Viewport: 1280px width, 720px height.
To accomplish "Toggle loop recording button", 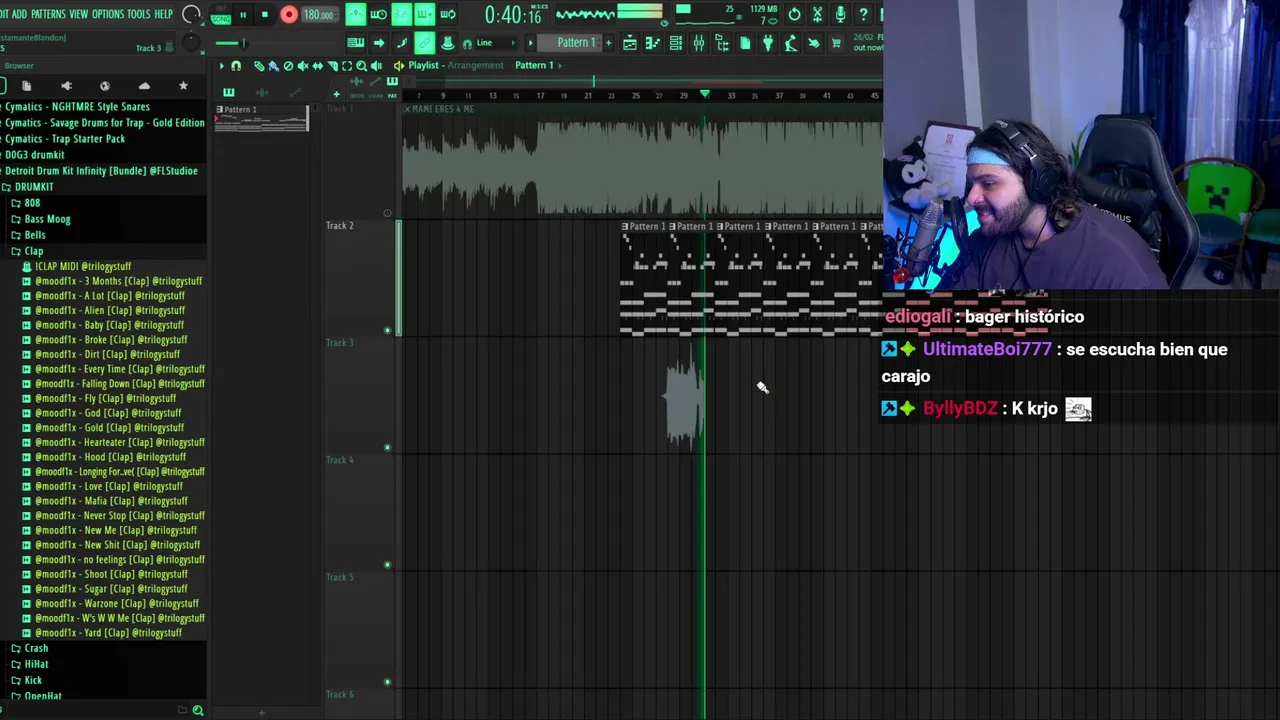I will click(448, 14).
